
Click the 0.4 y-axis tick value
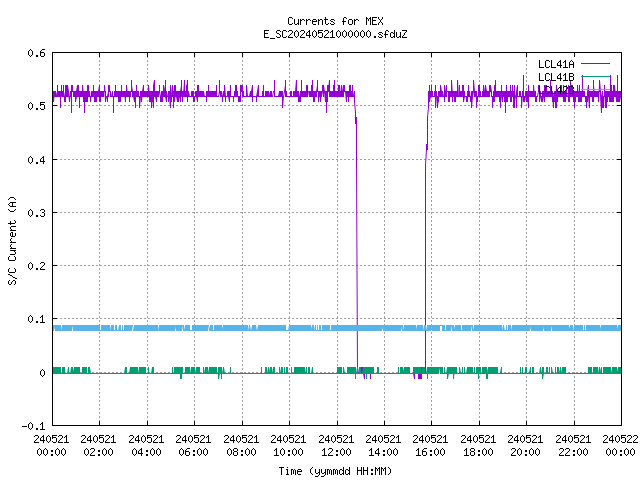[36, 160]
